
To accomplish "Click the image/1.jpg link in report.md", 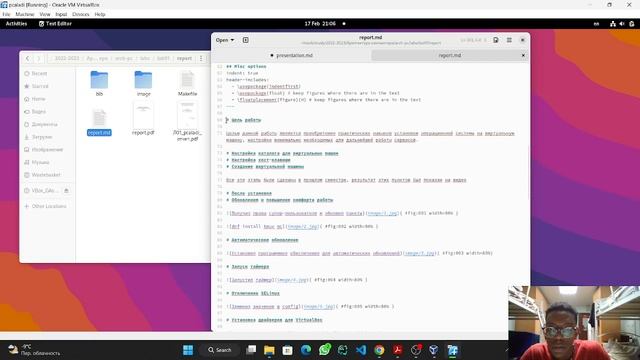I will [x=382, y=213].
